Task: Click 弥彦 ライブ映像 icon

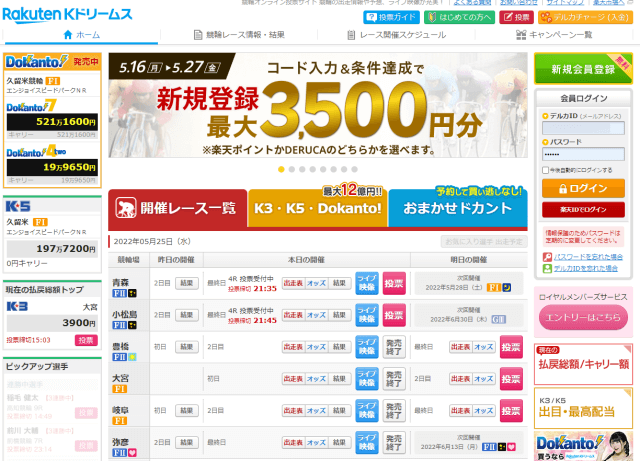Action: [x=367, y=442]
